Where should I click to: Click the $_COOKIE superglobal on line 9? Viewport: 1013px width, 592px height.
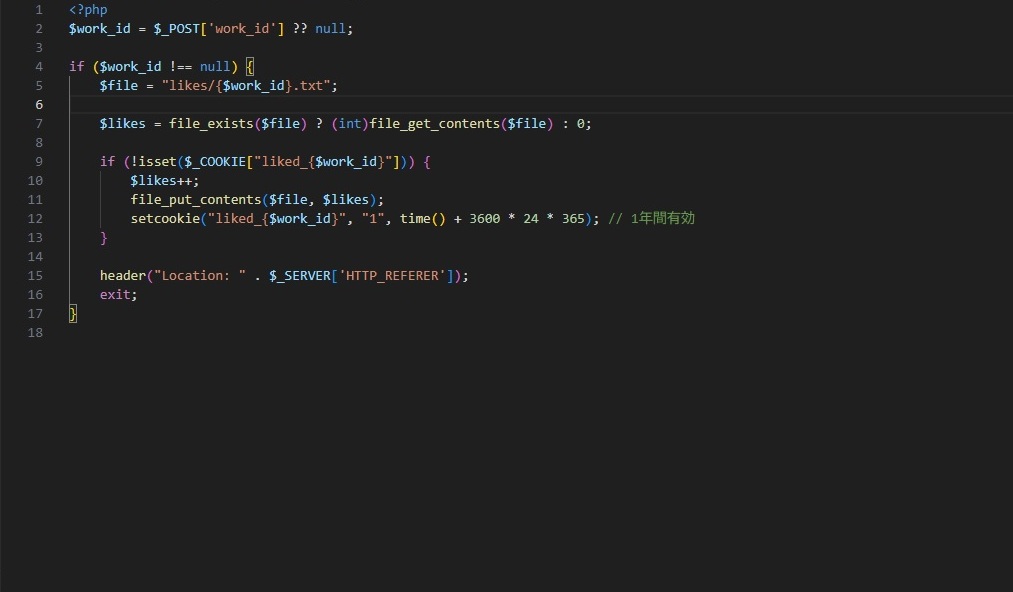tap(214, 161)
